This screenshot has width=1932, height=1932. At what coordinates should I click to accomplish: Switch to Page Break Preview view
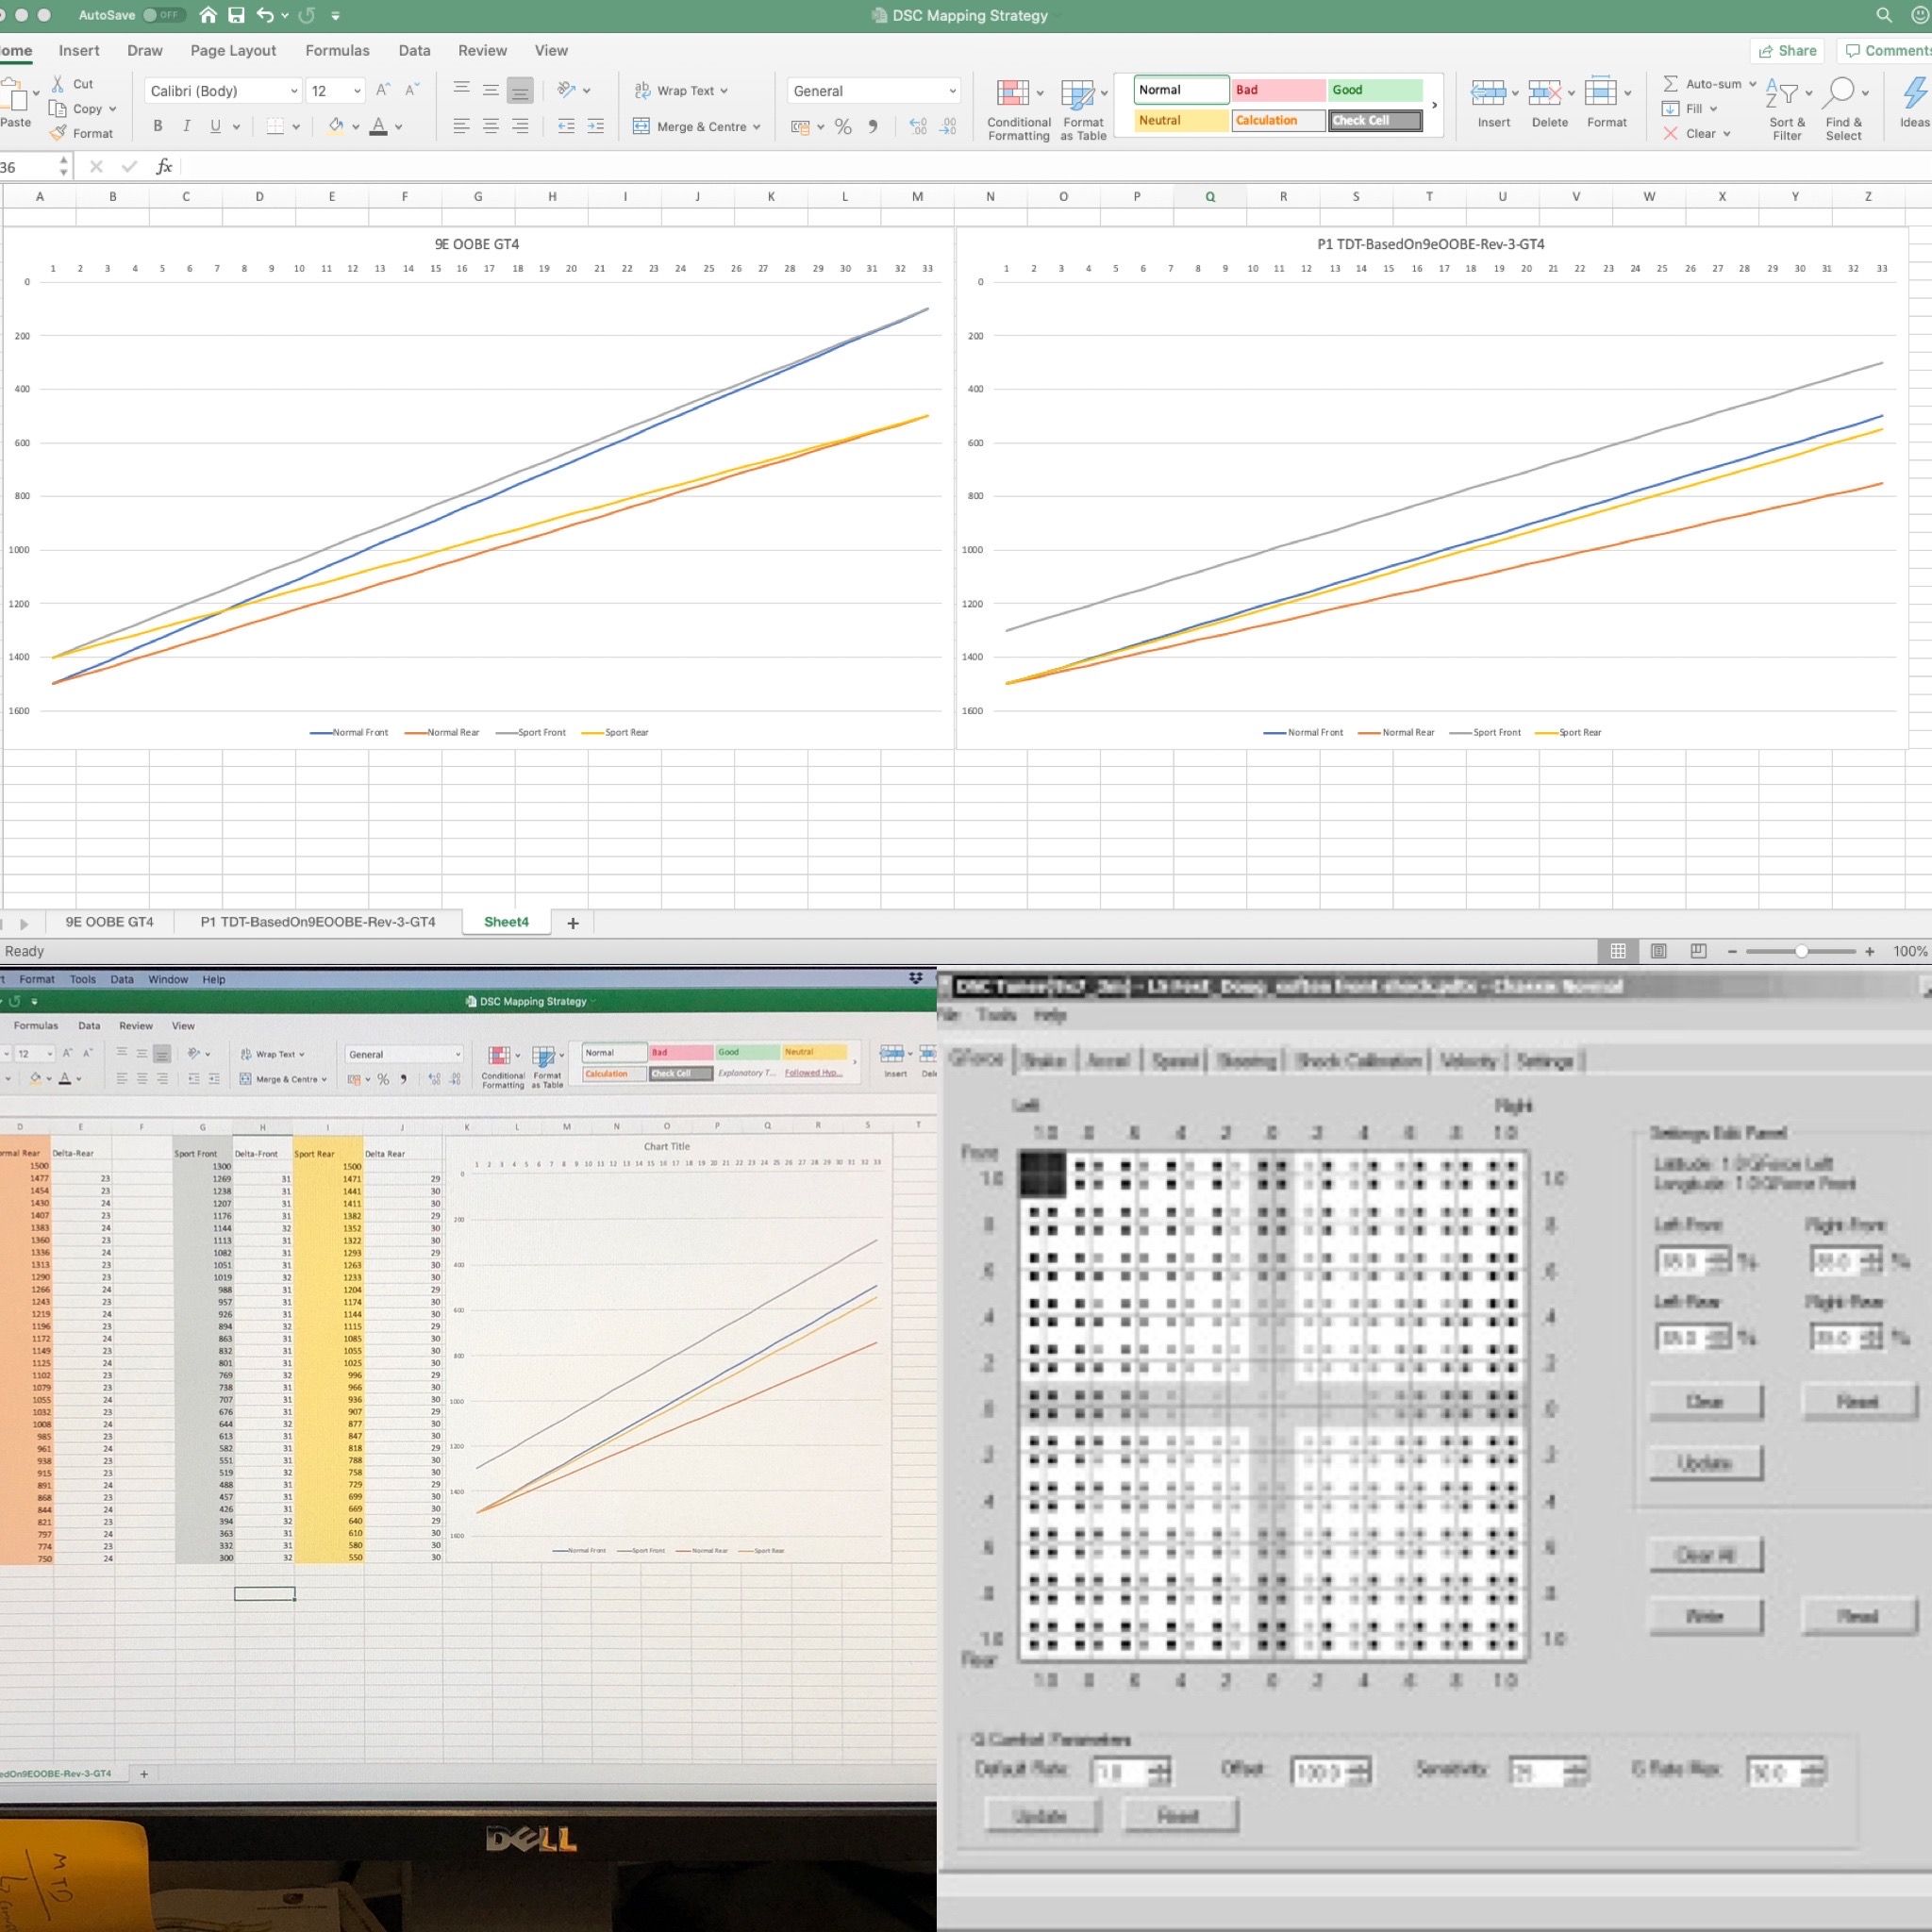point(1698,951)
